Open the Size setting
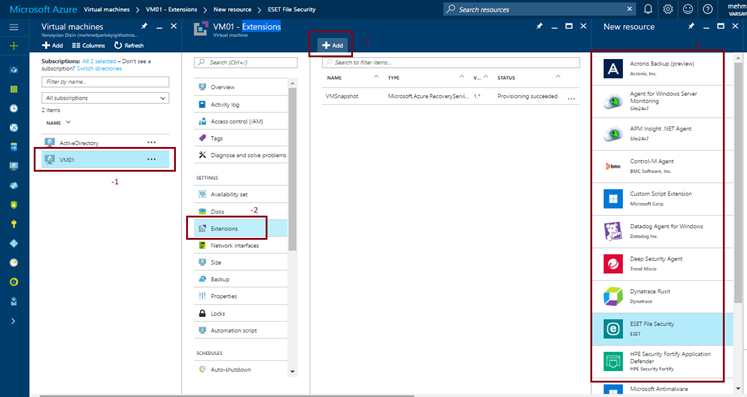Image resolution: width=747 pixels, height=397 pixels. pos(241,263)
